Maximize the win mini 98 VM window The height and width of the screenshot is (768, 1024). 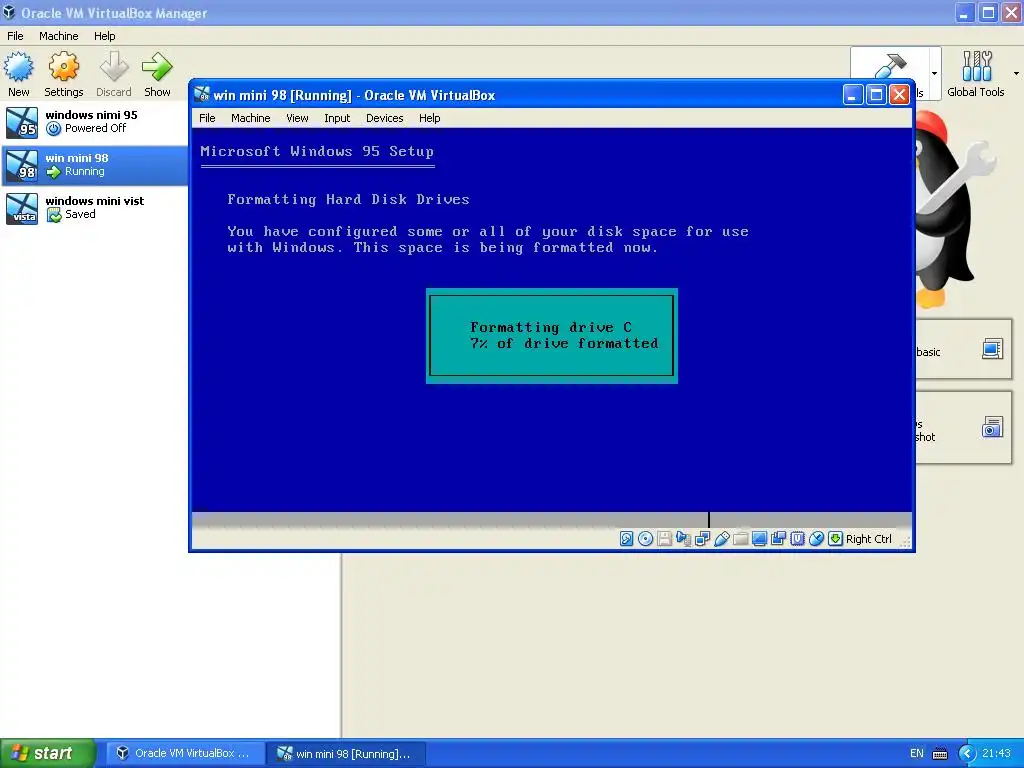tap(876, 95)
